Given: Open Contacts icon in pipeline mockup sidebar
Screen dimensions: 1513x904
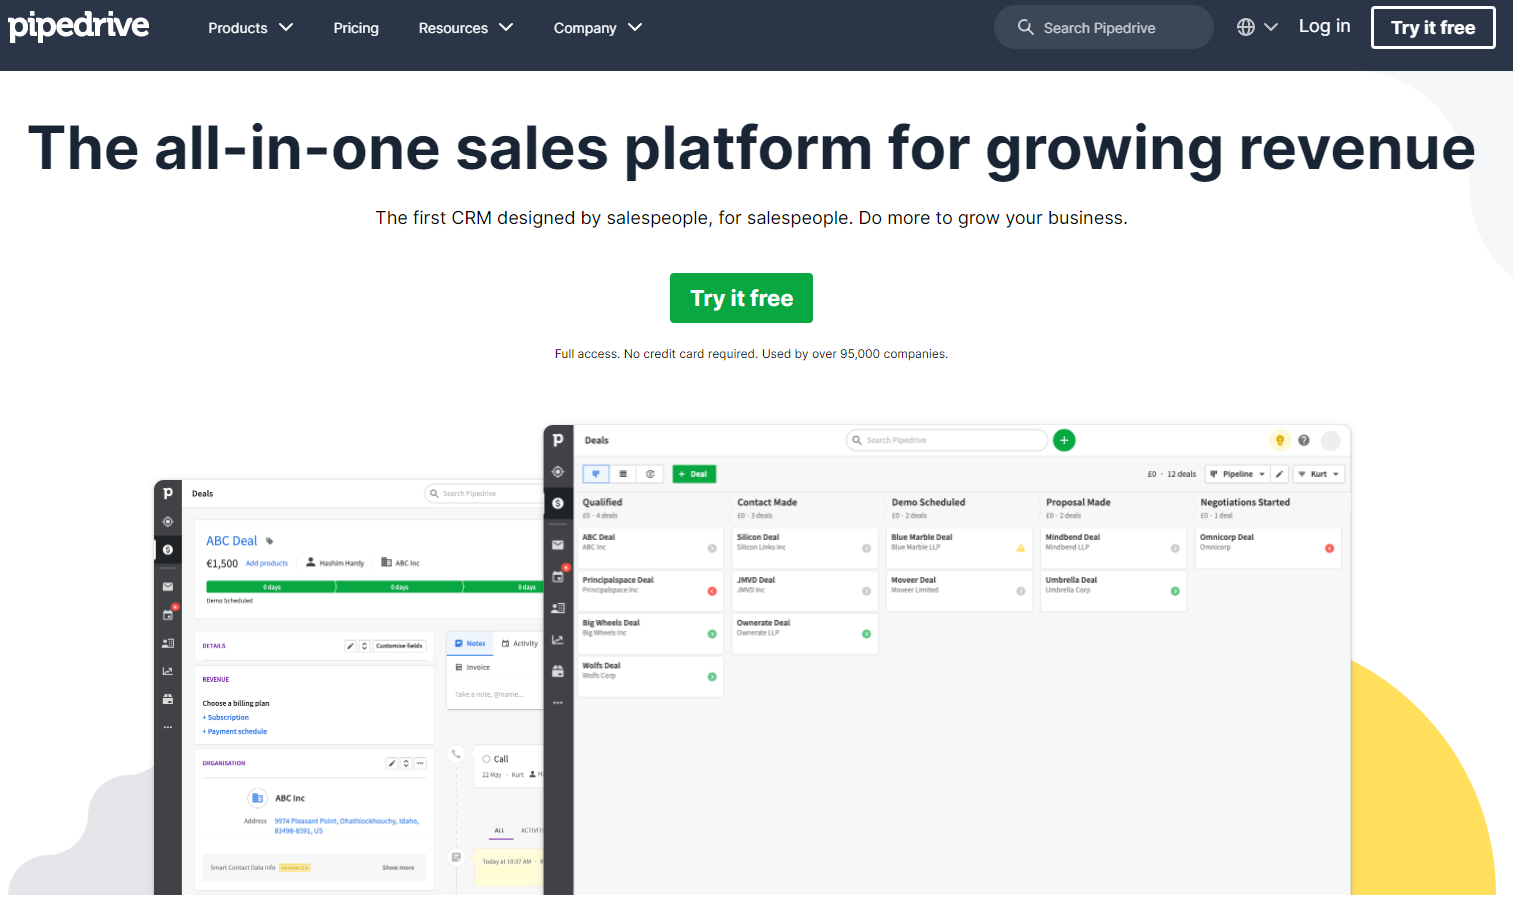Looking at the screenshot, I should [558, 608].
